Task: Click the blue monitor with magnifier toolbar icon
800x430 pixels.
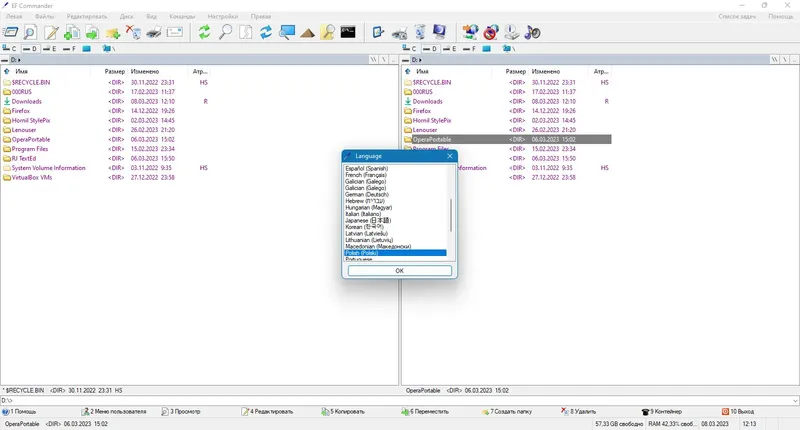Action: [x=287, y=33]
